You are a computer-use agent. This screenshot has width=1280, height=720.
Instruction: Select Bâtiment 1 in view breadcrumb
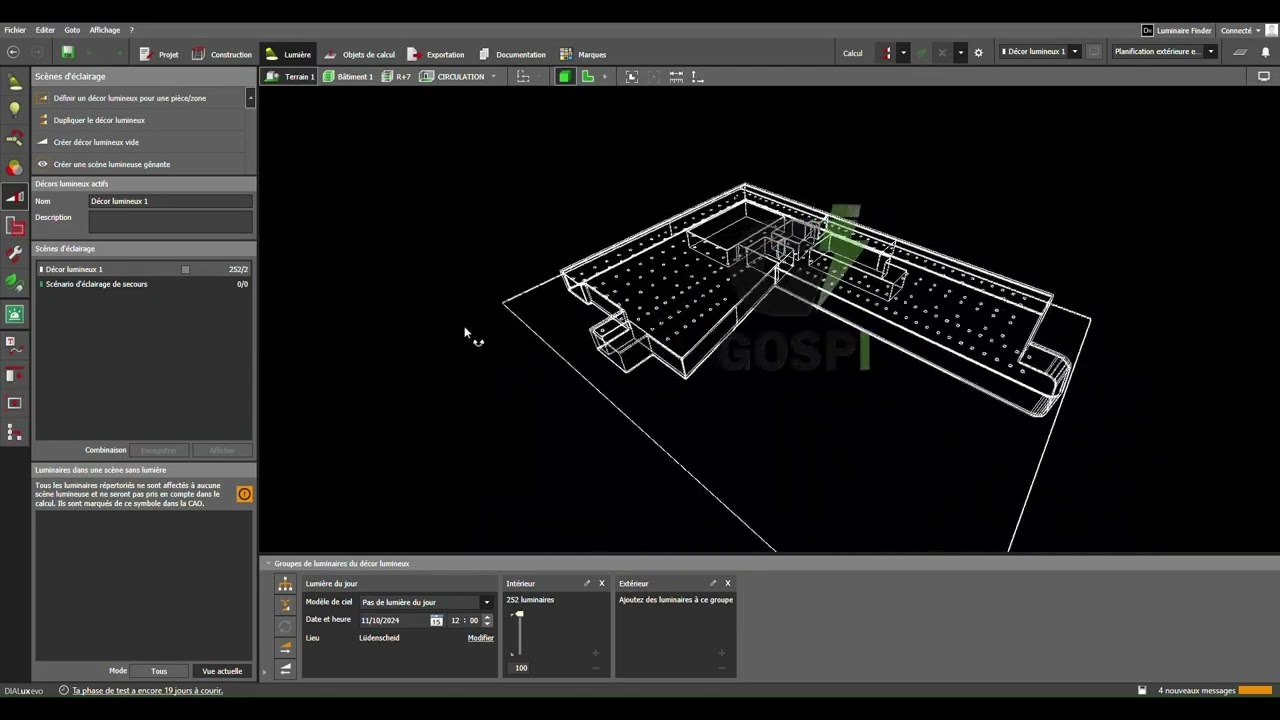[x=348, y=76]
